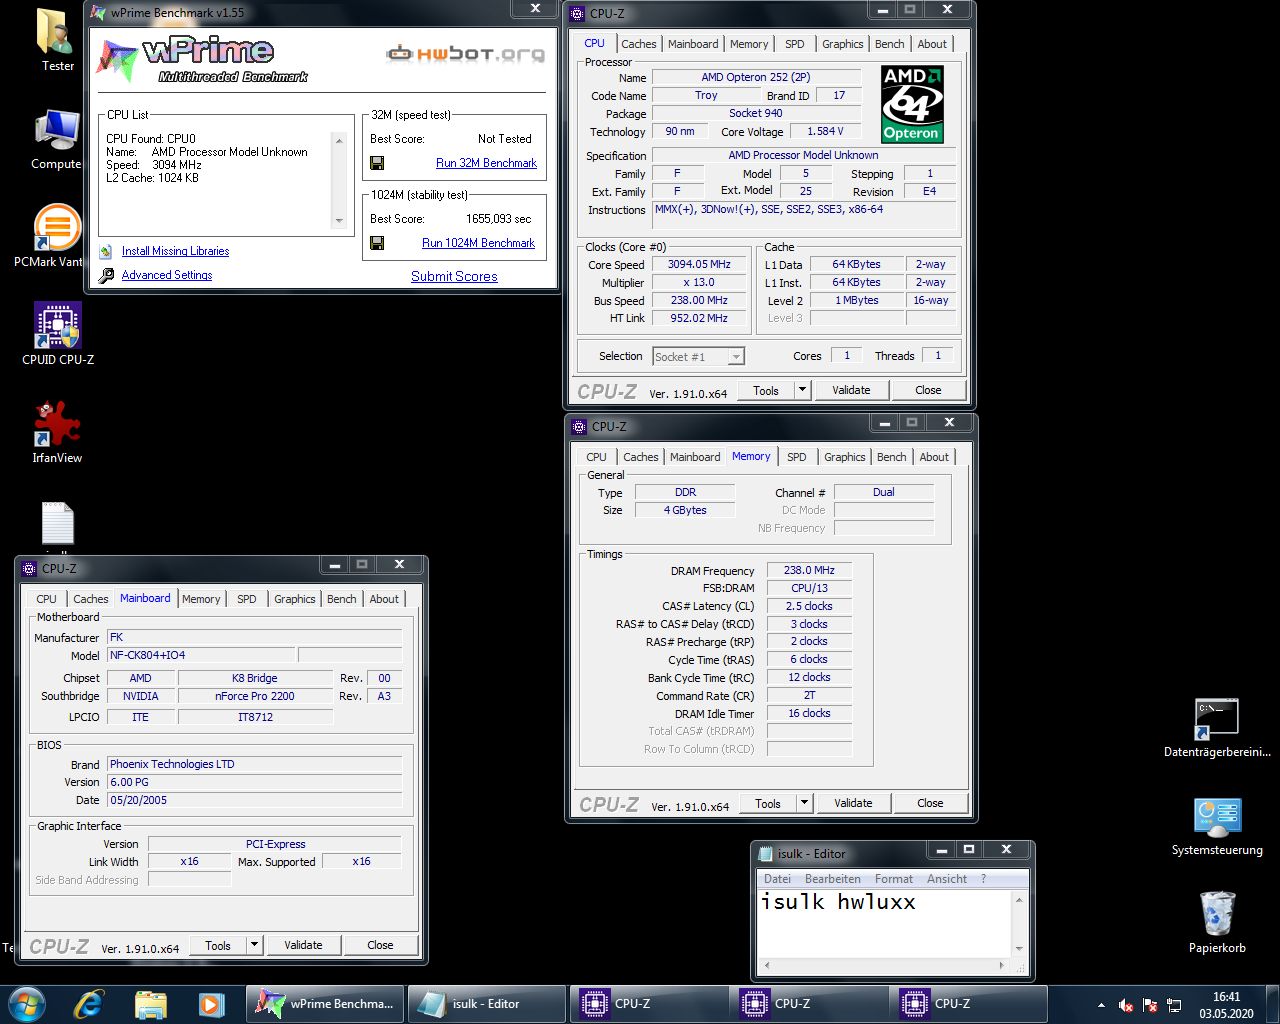The height and width of the screenshot is (1024, 1280).
Task: Switch to CPU tab in Mainboard CPU-Z window
Action: (x=46, y=599)
